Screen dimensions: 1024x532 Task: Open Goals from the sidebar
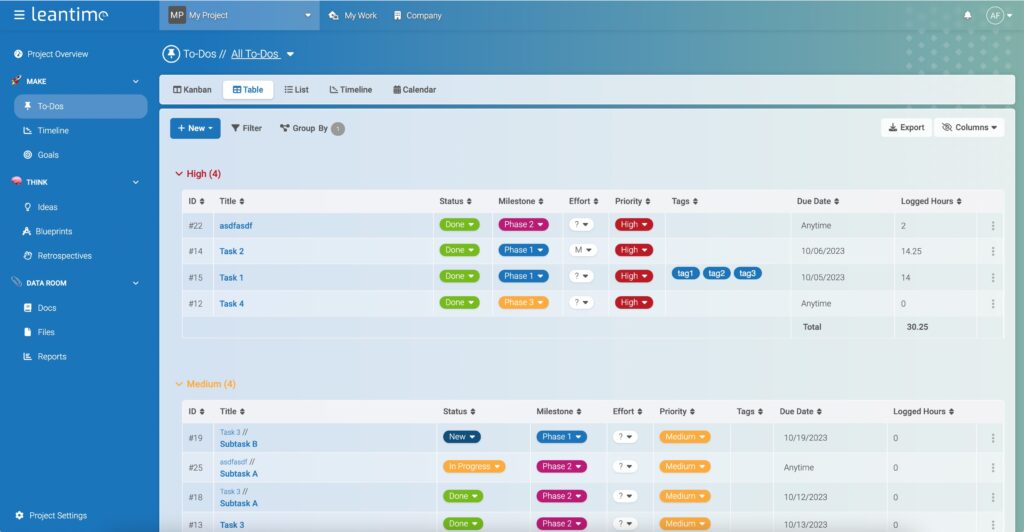click(x=48, y=155)
